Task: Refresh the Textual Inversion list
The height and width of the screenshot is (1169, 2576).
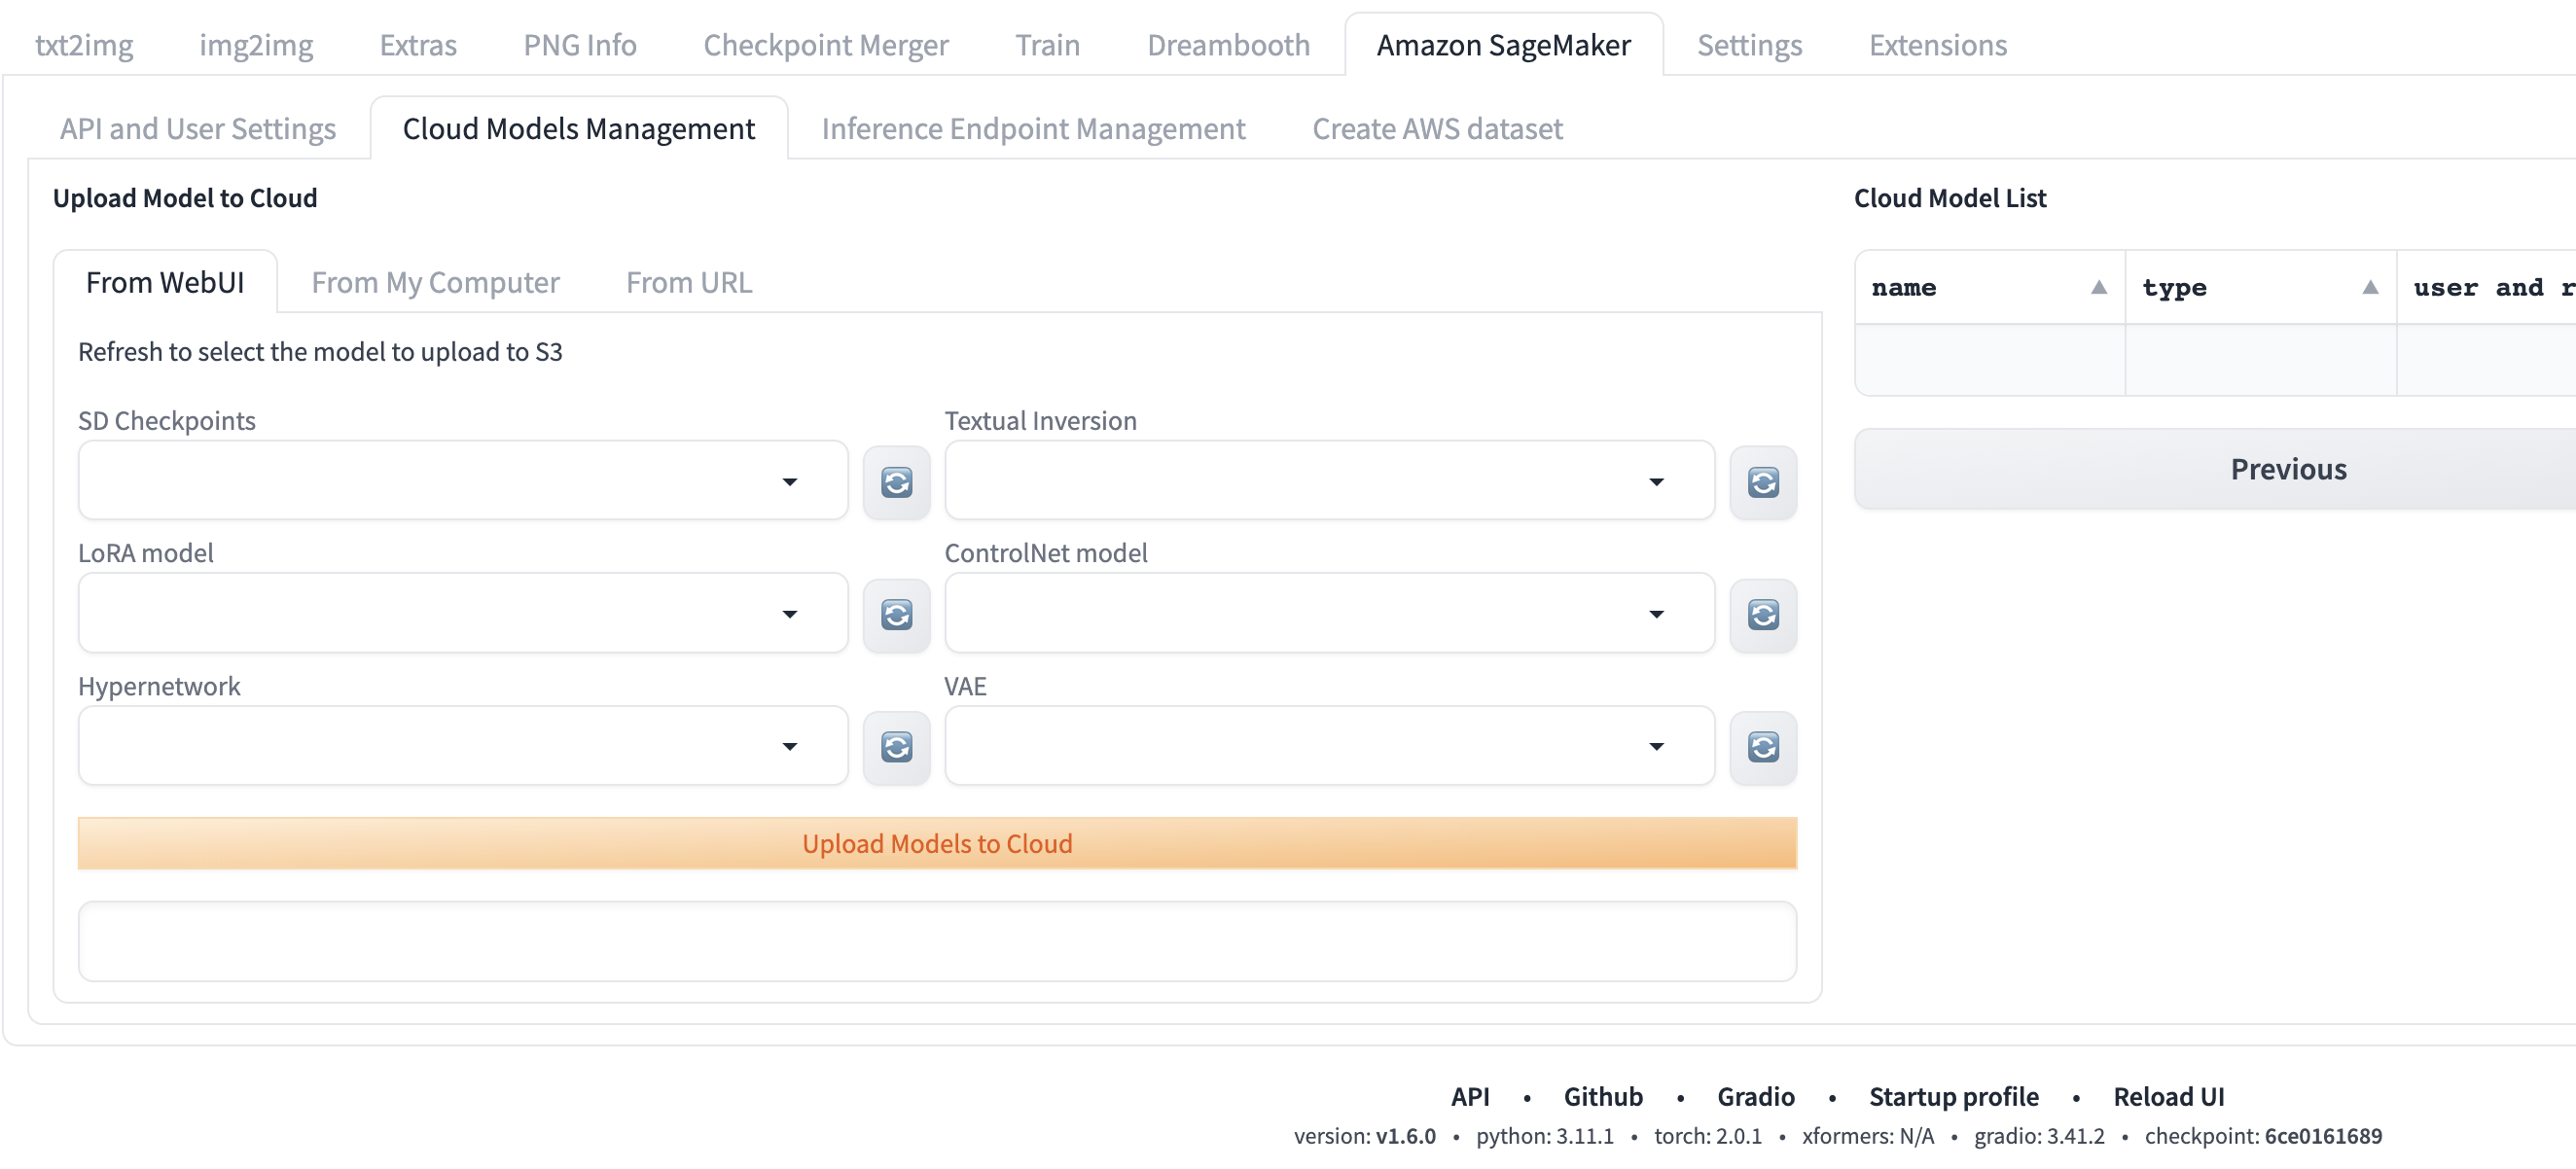Action: coord(1762,482)
